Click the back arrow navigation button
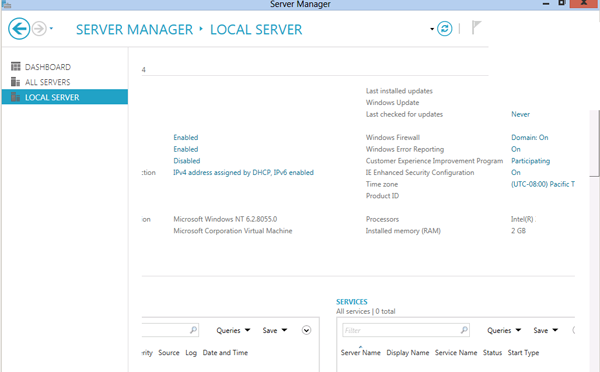 coord(19,29)
